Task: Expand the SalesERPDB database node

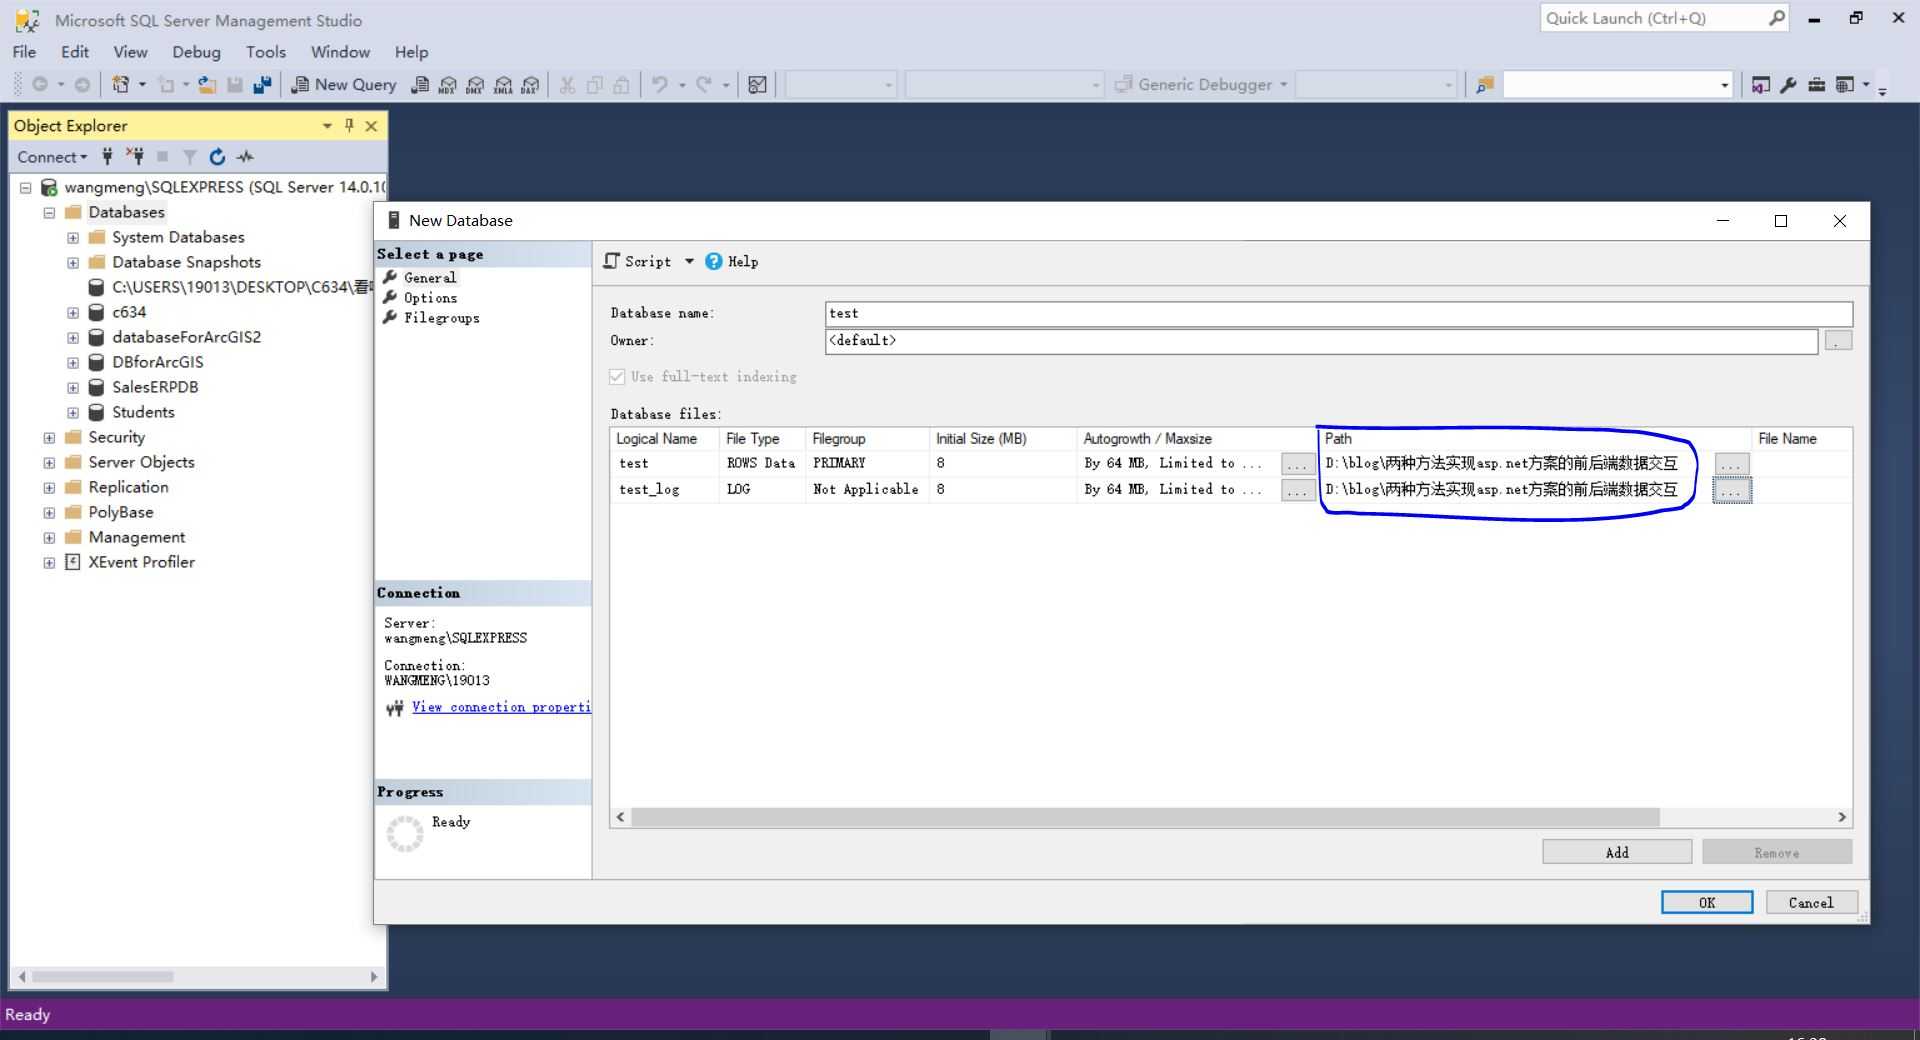Action: [73, 387]
